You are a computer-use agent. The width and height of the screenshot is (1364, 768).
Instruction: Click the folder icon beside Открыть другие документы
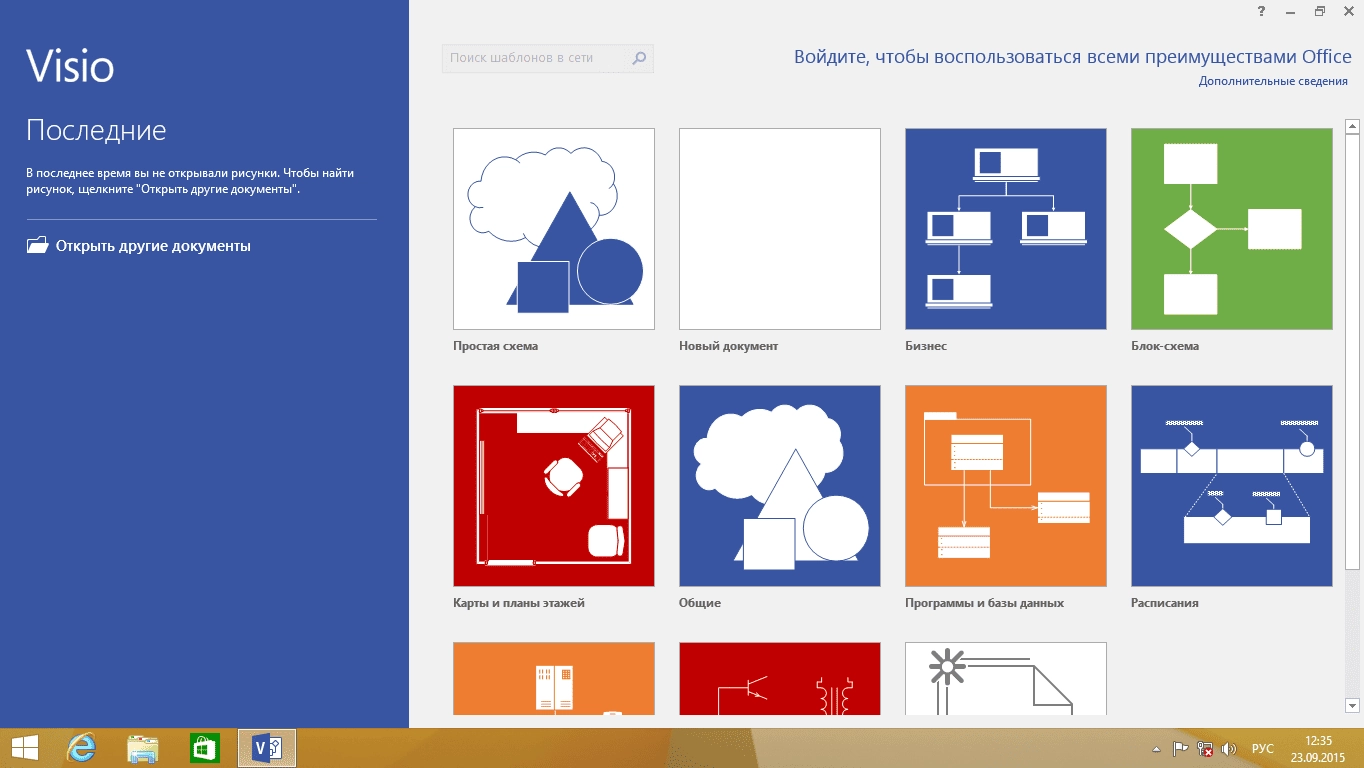point(37,245)
